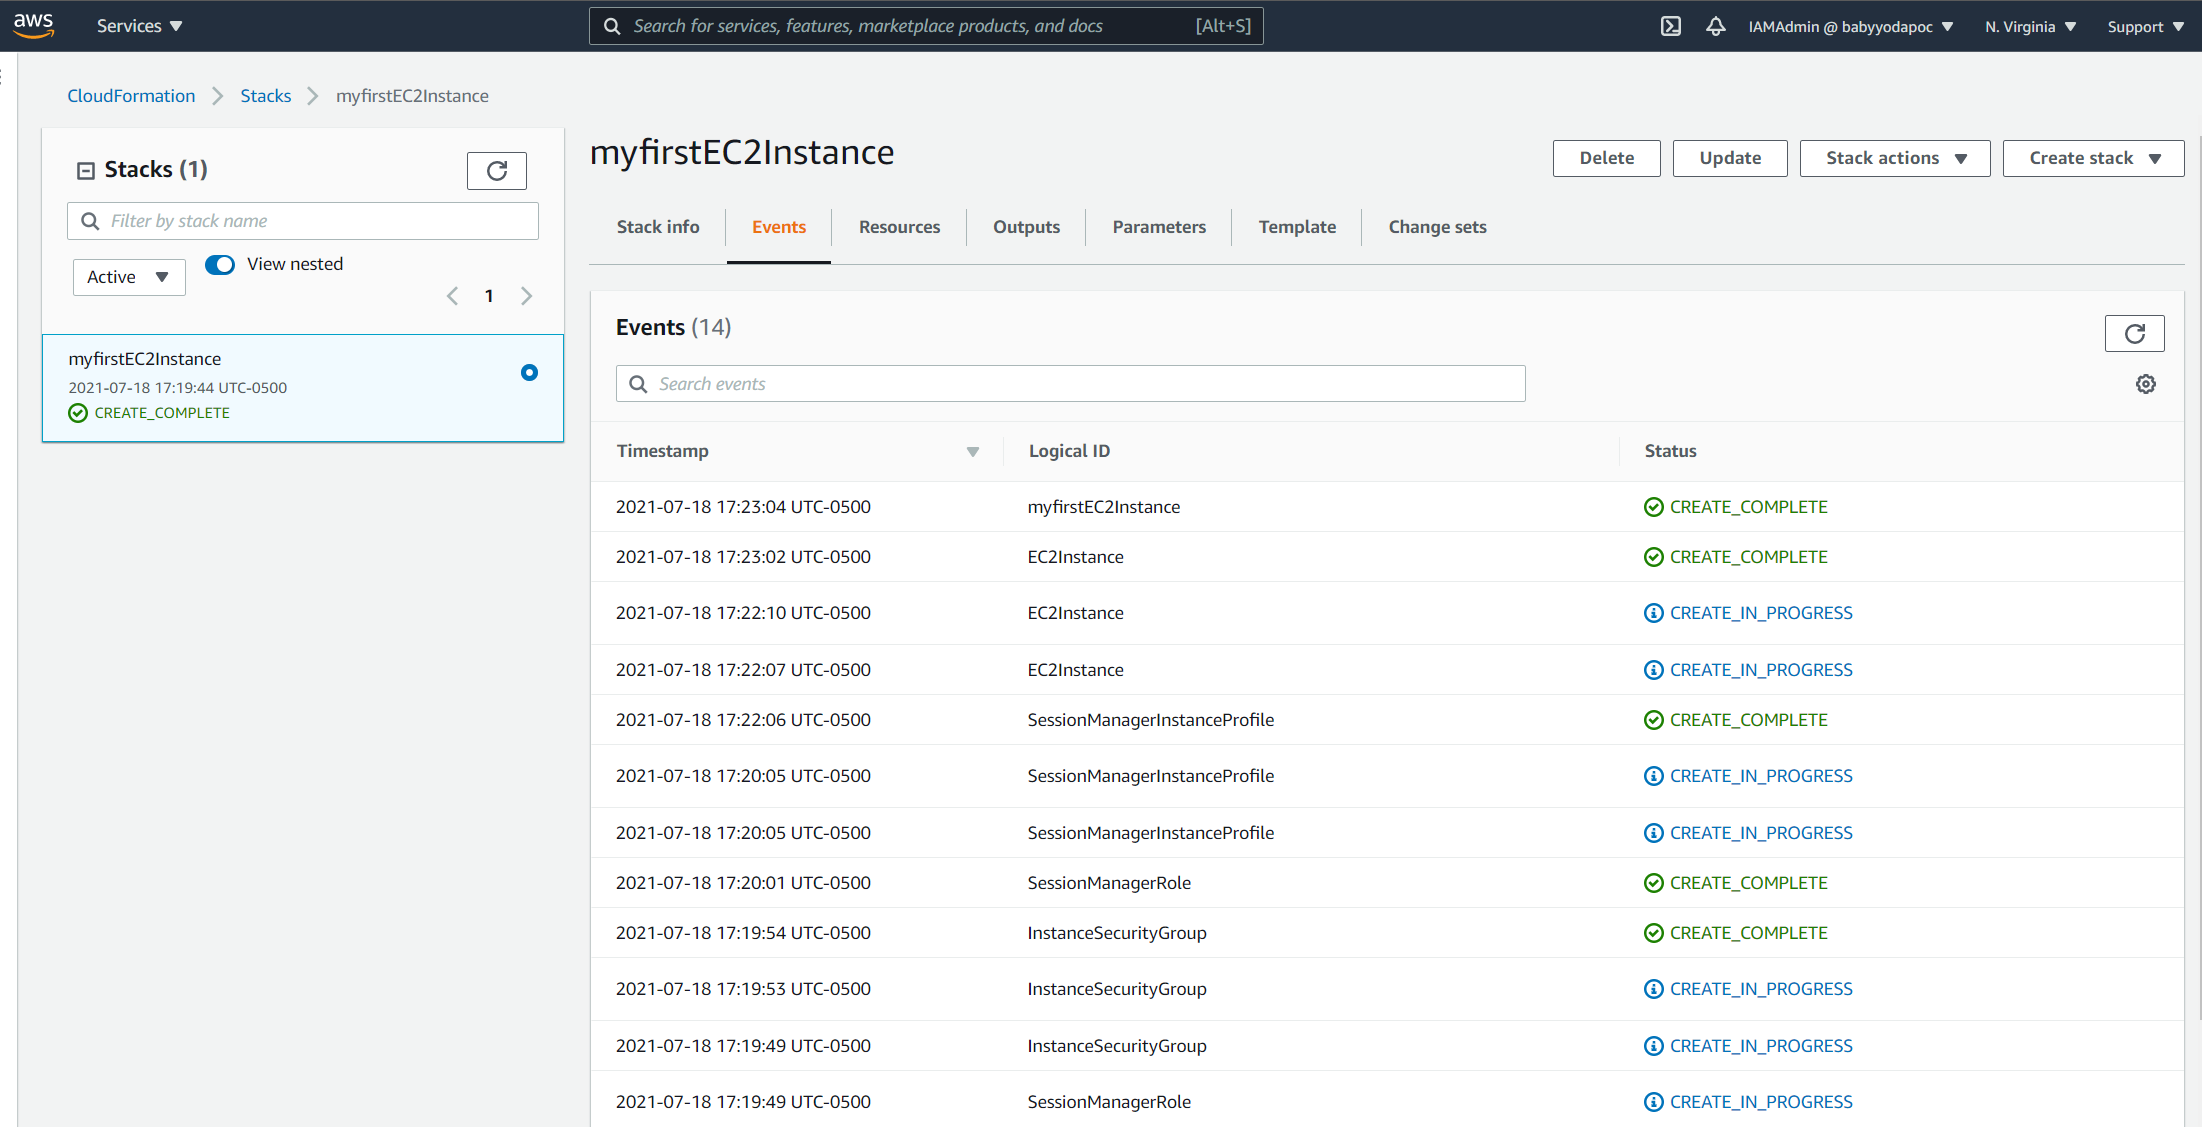
Task: Expand the Create stack menu
Action: 2093,158
